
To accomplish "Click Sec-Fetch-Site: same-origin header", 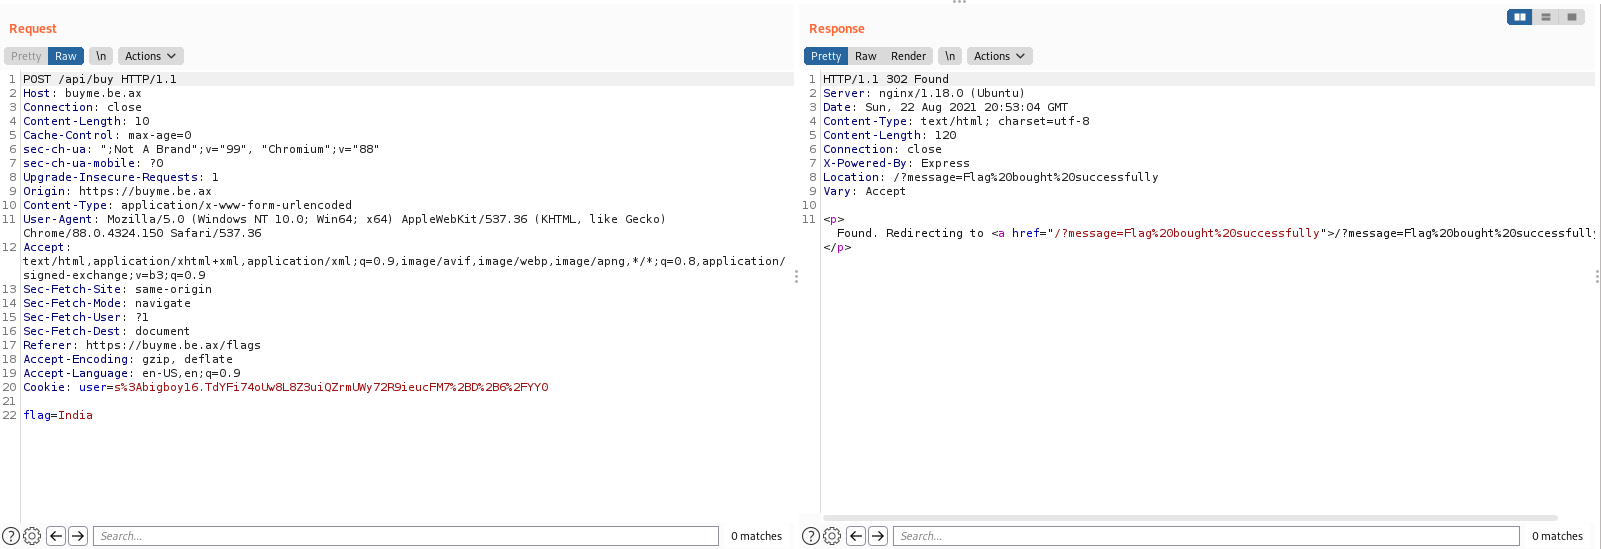I will (118, 289).
